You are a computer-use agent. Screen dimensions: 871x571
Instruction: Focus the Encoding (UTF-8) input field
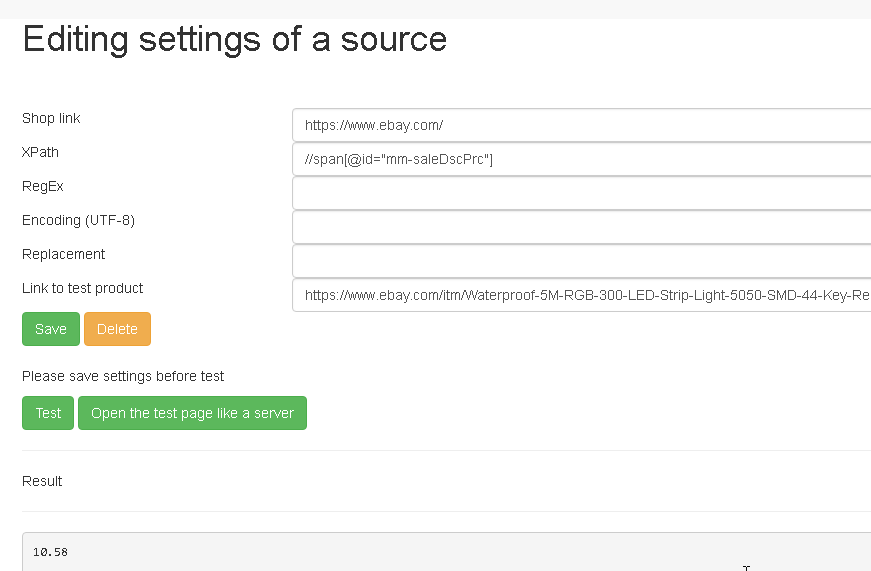[582, 227]
